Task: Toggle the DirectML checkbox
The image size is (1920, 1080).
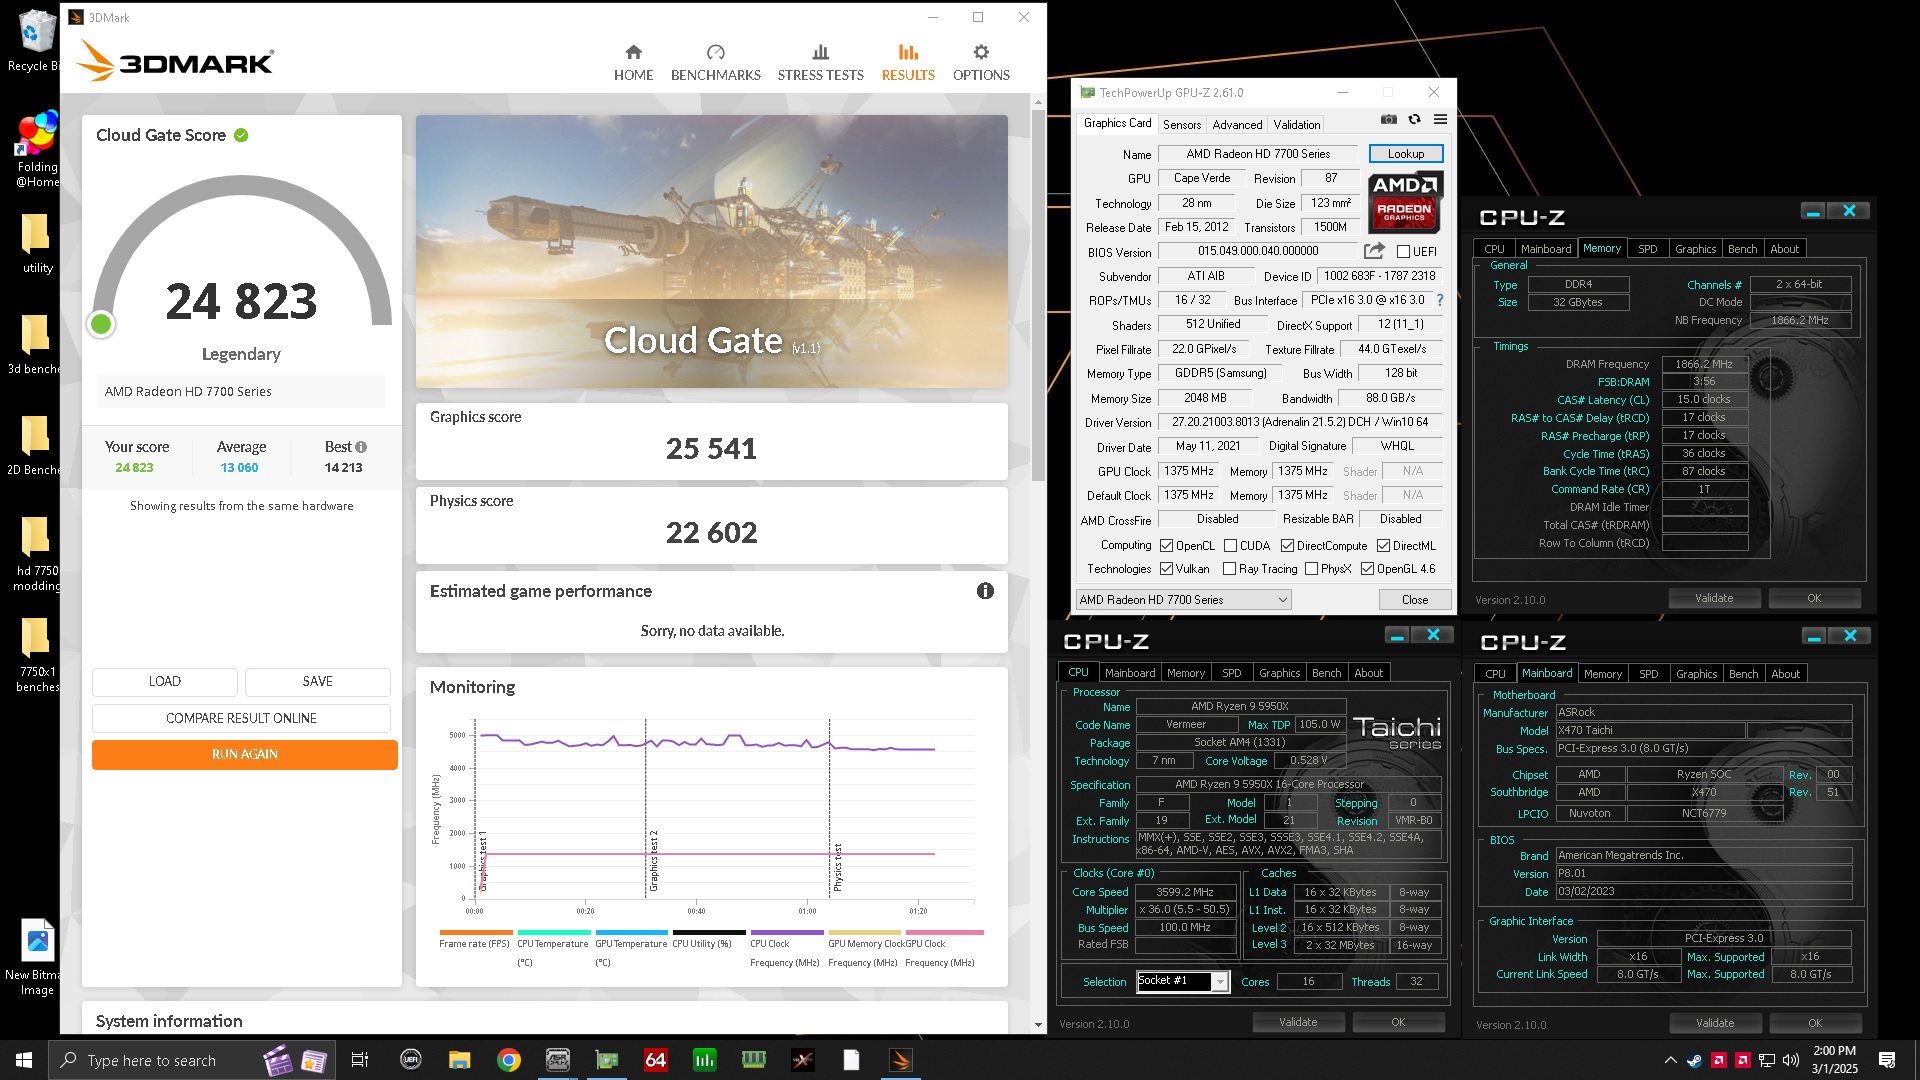Action: [x=1383, y=546]
